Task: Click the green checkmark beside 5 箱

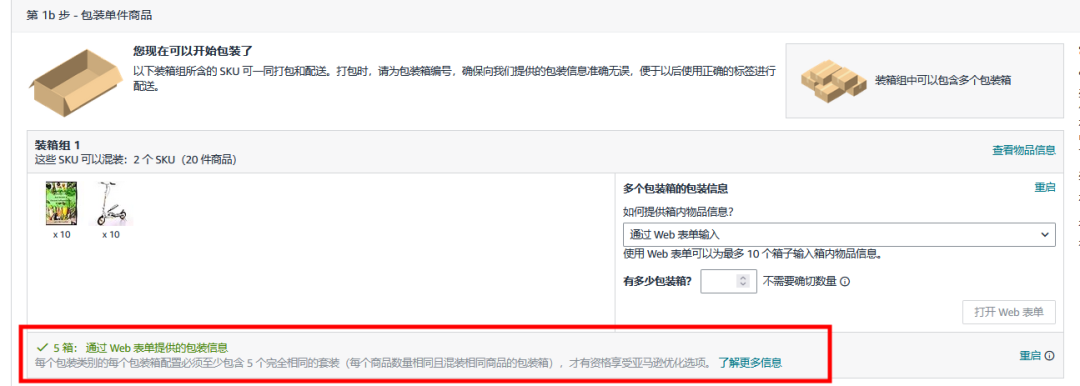Action: (42, 347)
